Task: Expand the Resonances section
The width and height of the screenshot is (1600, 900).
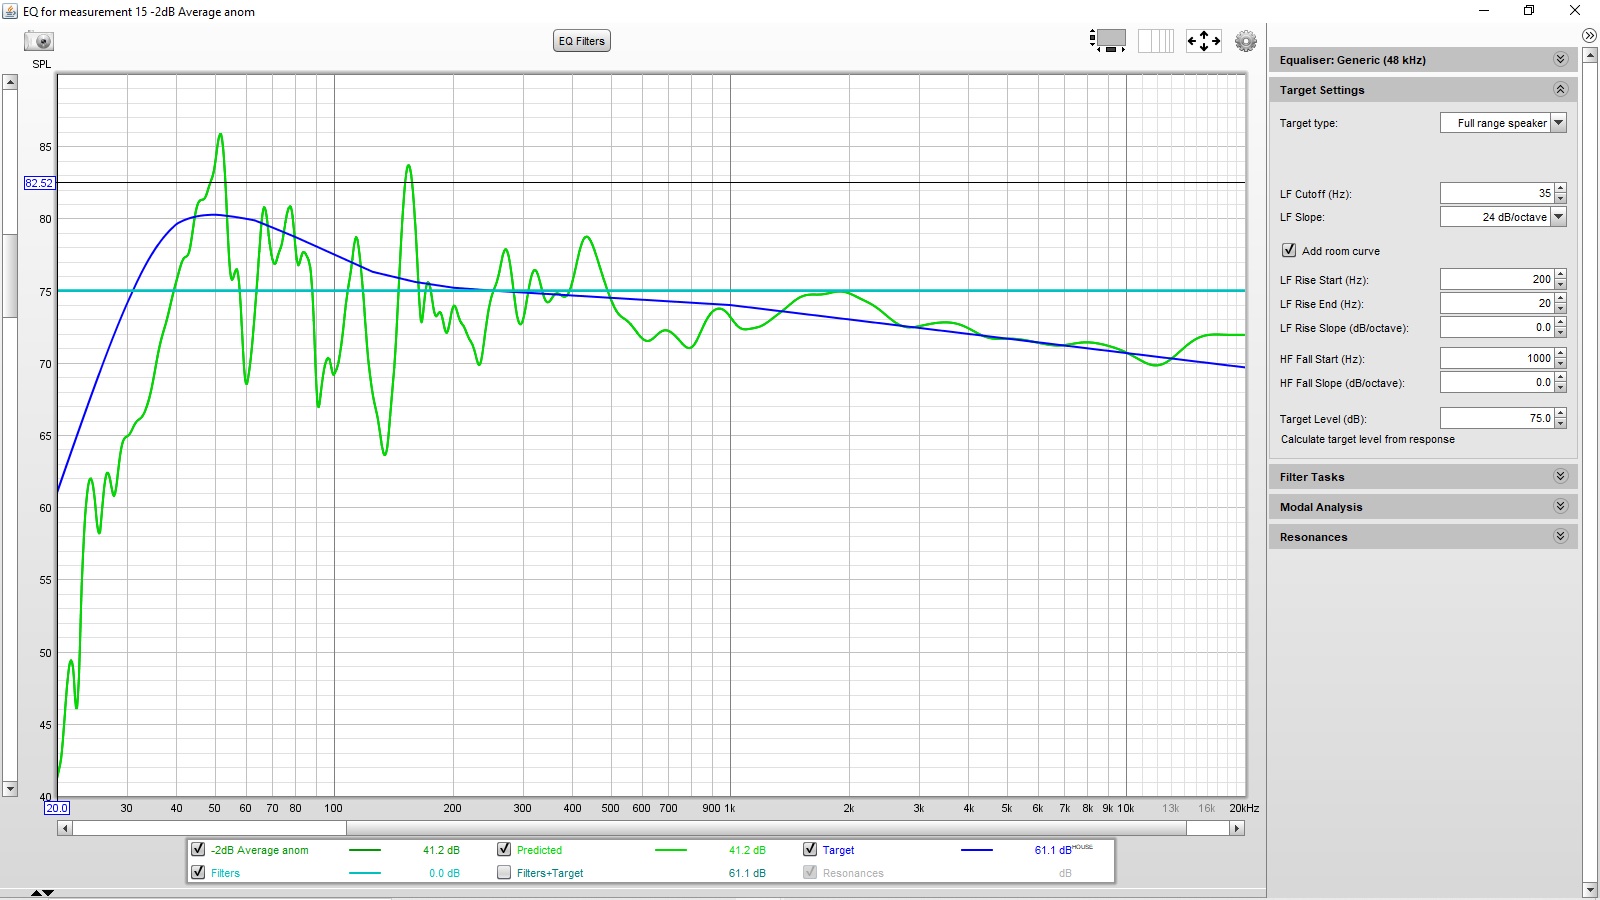Action: pos(1560,537)
